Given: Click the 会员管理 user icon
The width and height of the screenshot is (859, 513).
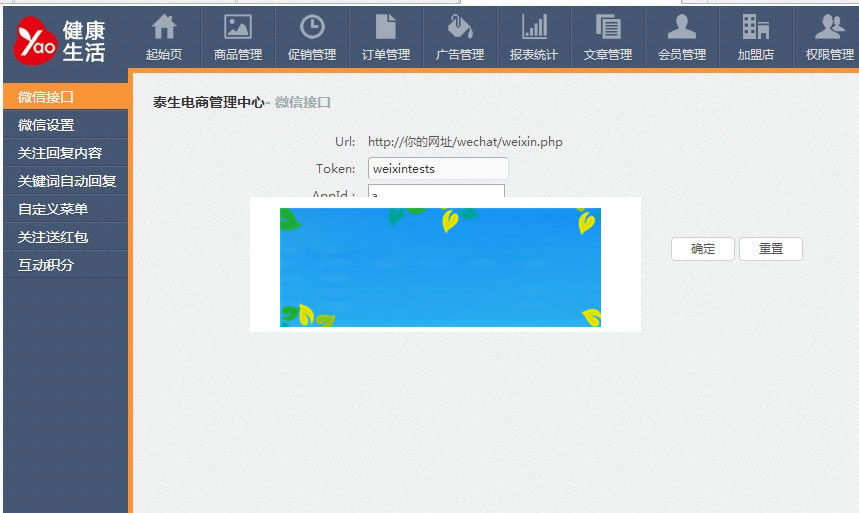Looking at the screenshot, I should pos(682,27).
